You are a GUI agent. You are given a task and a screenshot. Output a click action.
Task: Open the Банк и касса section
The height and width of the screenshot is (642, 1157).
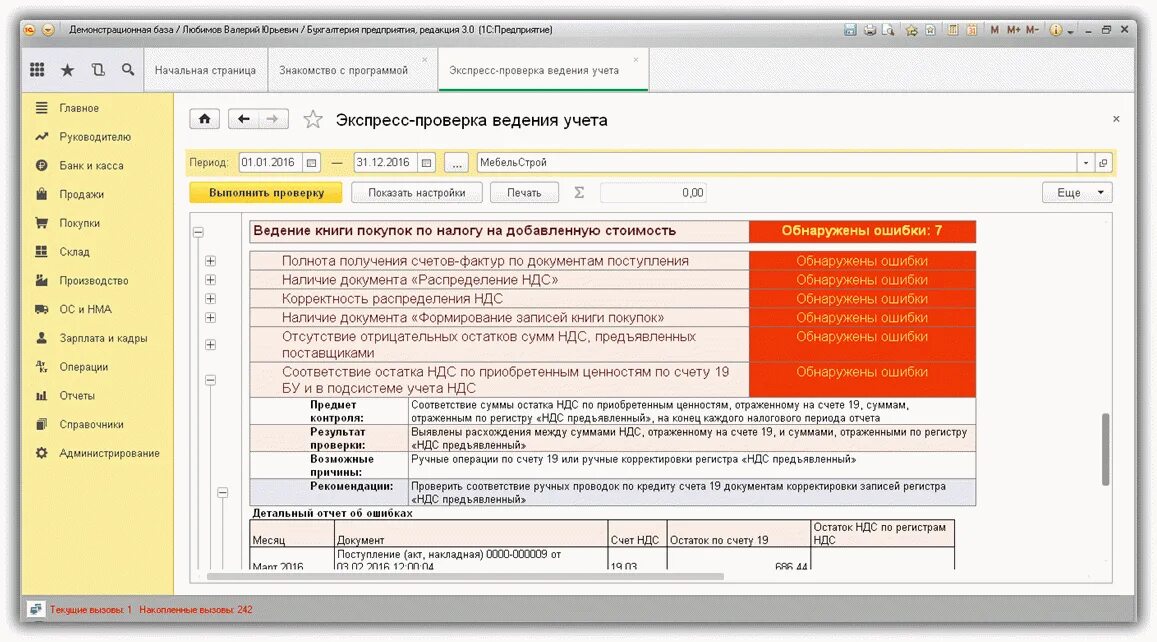click(91, 165)
